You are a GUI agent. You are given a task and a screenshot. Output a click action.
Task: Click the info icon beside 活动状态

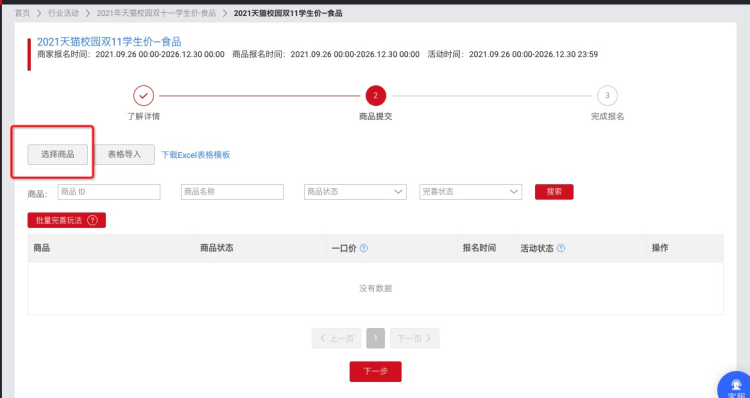(x=561, y=248)
